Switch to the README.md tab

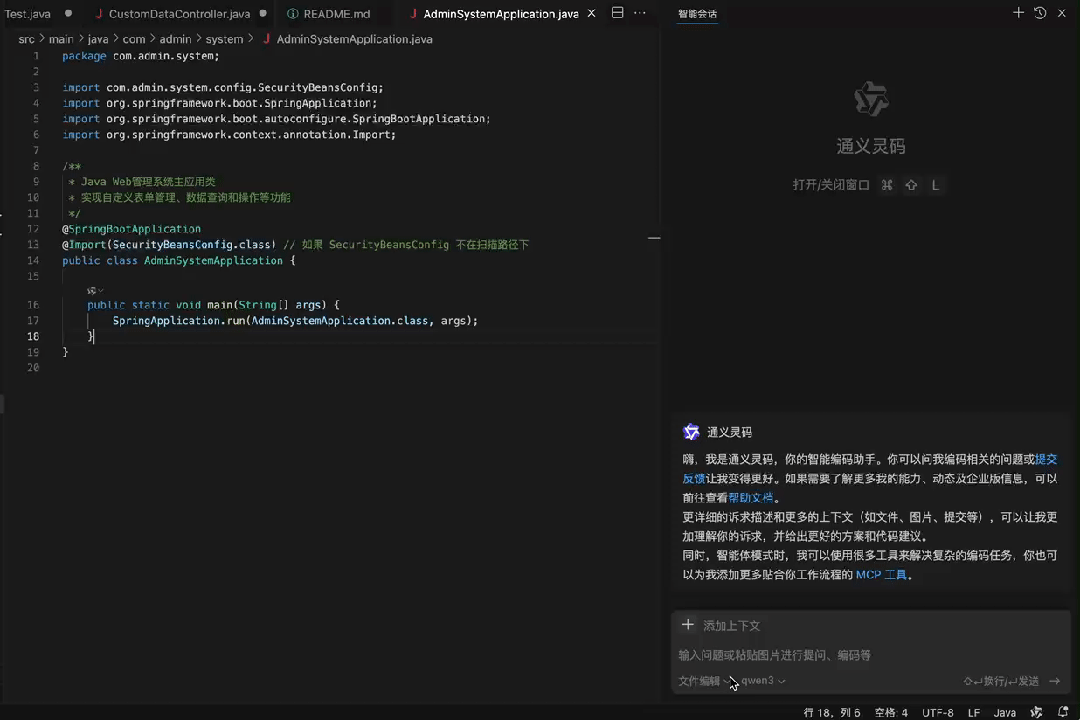pos(336,13)
